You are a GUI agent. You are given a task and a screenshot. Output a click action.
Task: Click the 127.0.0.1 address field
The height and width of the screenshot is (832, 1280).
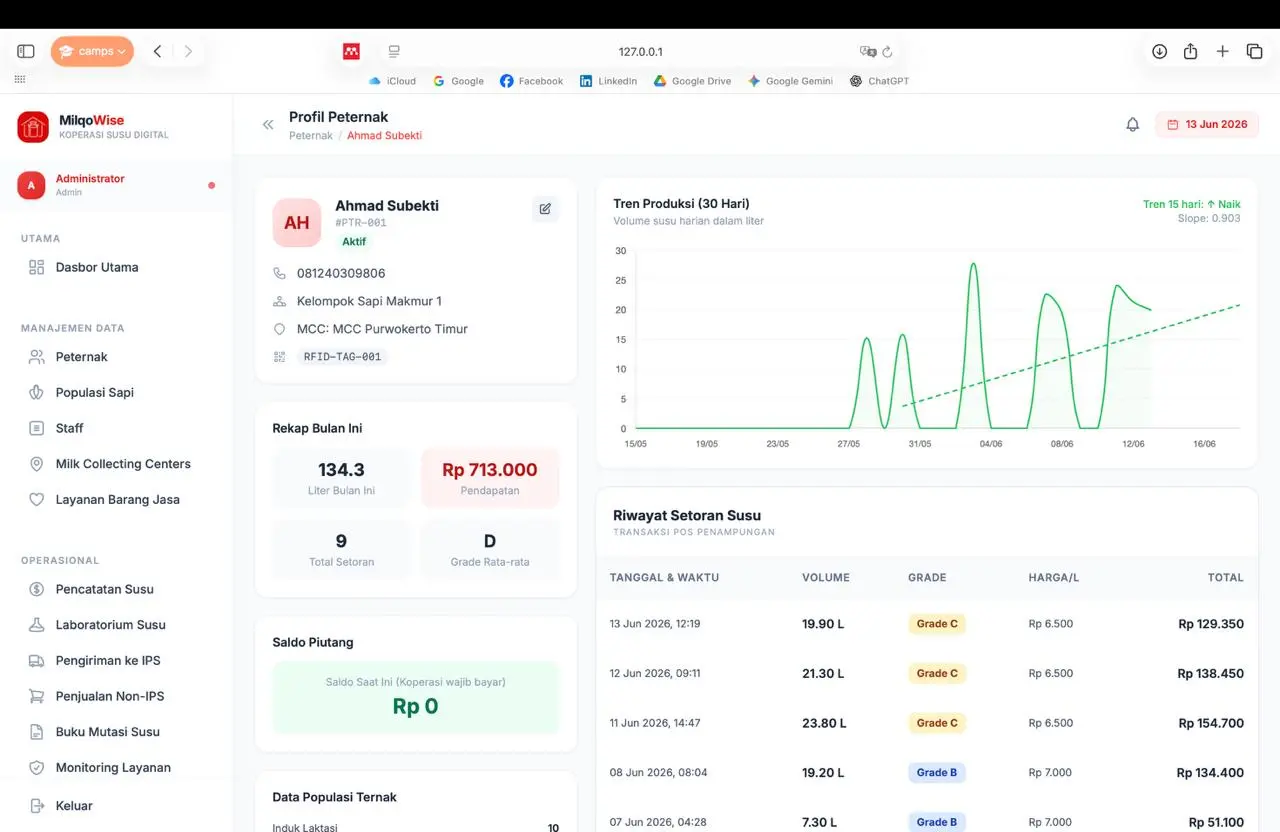(x=640, y=52)
